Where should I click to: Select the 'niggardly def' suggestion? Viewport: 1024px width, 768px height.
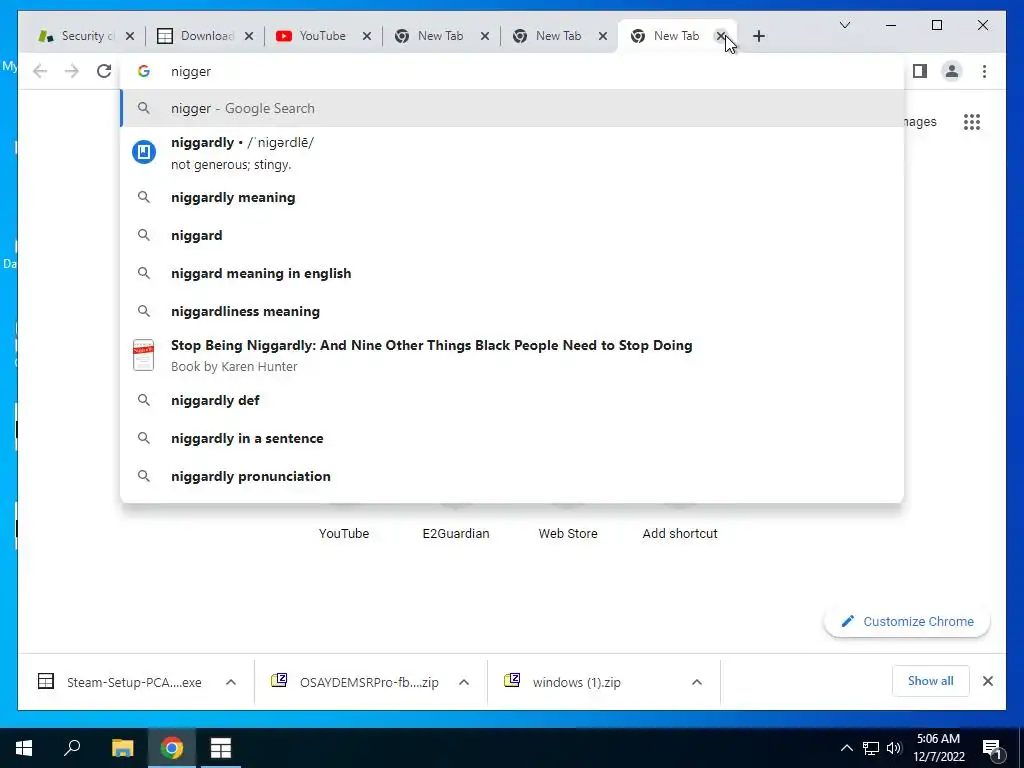click(512, 400)
